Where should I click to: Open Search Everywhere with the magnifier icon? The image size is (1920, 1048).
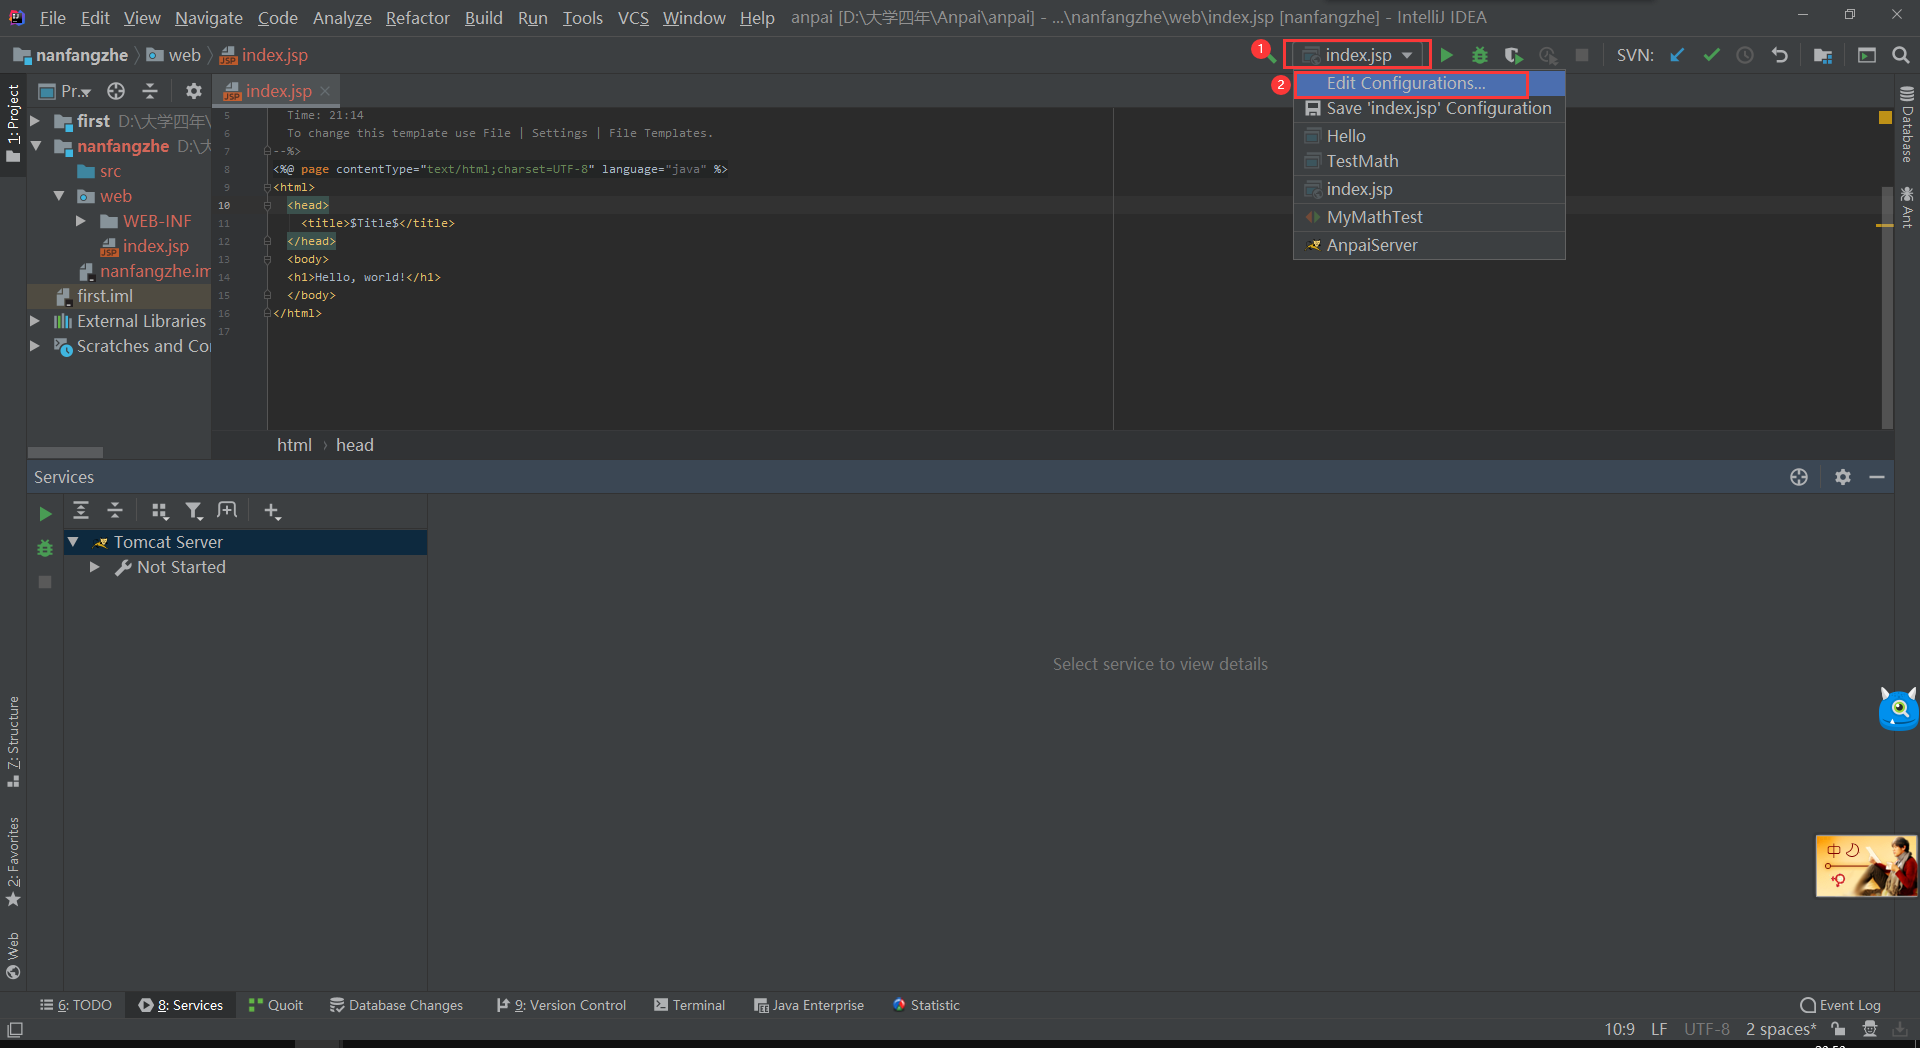tap(1901, 55)
